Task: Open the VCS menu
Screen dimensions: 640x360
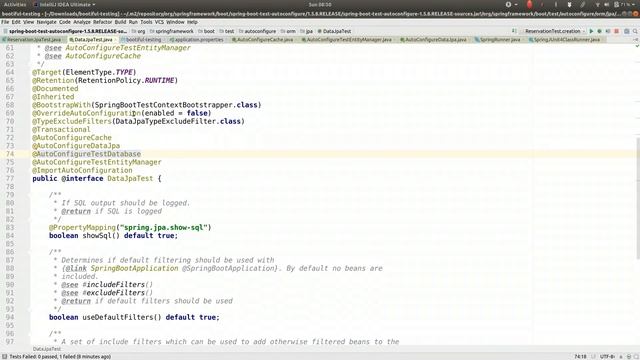Action: coord(159,22)
